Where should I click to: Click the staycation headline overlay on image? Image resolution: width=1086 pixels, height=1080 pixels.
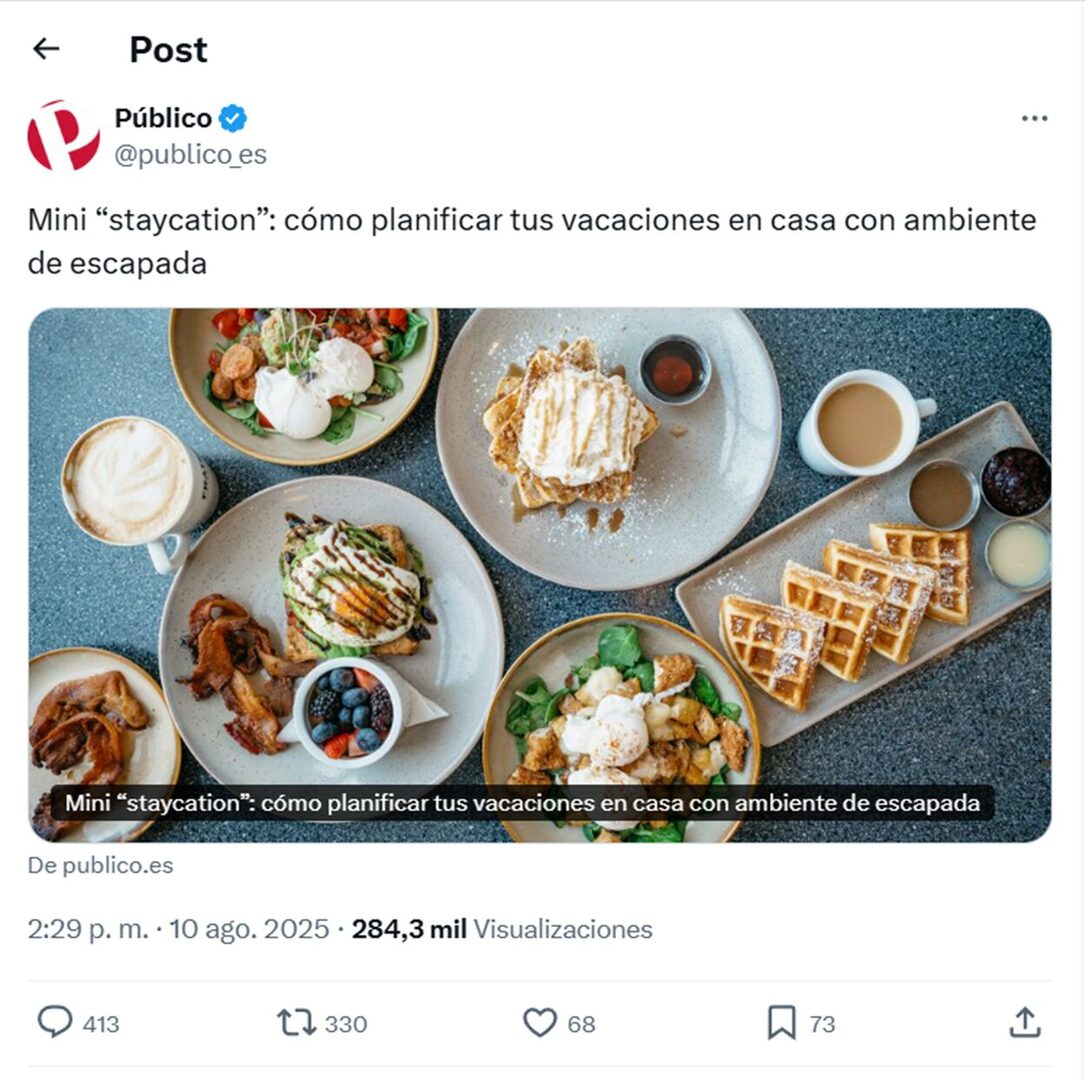point(522,803)
